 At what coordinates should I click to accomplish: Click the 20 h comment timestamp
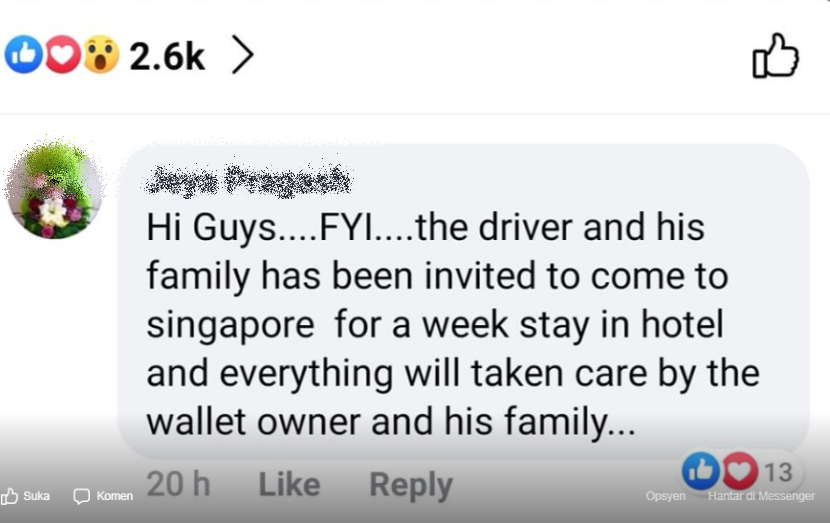pos(178,484)
